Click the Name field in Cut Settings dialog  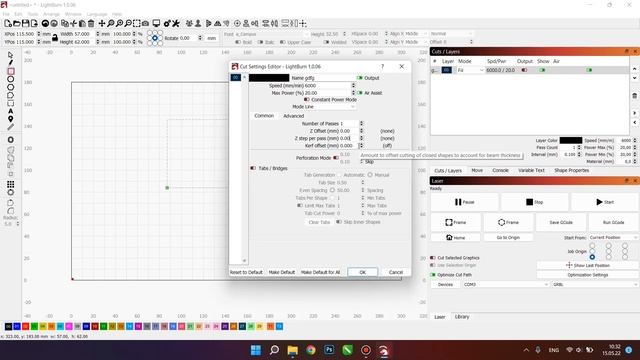tap(330, 78)
